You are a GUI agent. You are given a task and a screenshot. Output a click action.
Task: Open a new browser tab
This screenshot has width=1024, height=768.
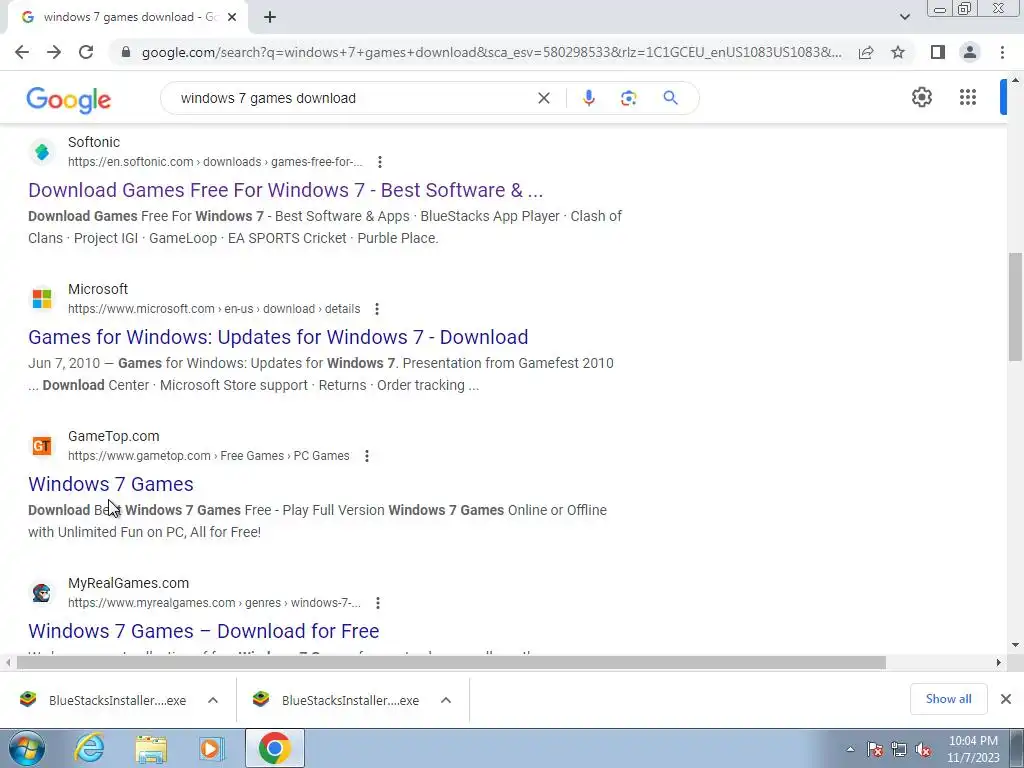(x=270, y=17)
